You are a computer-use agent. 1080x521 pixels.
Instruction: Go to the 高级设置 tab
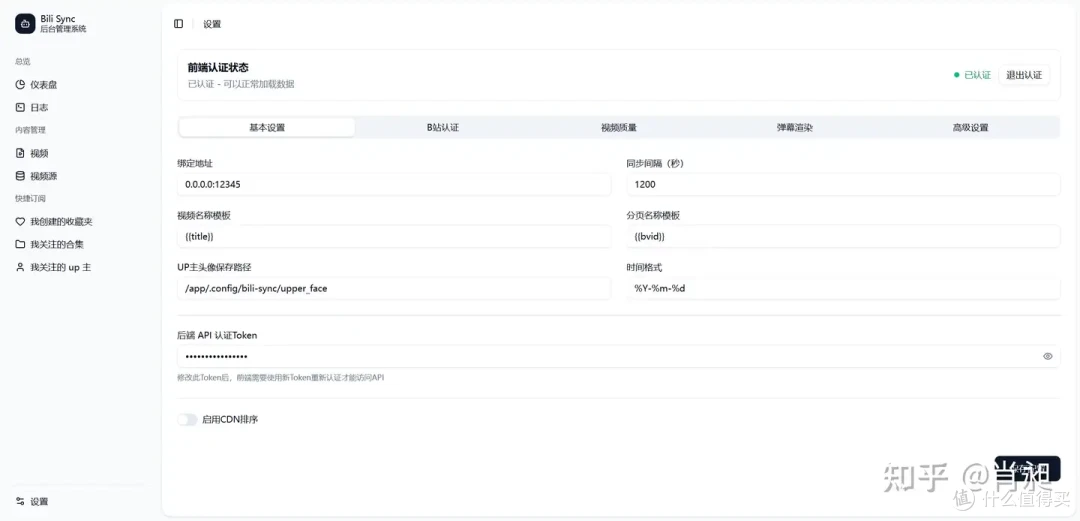[970, 127]
